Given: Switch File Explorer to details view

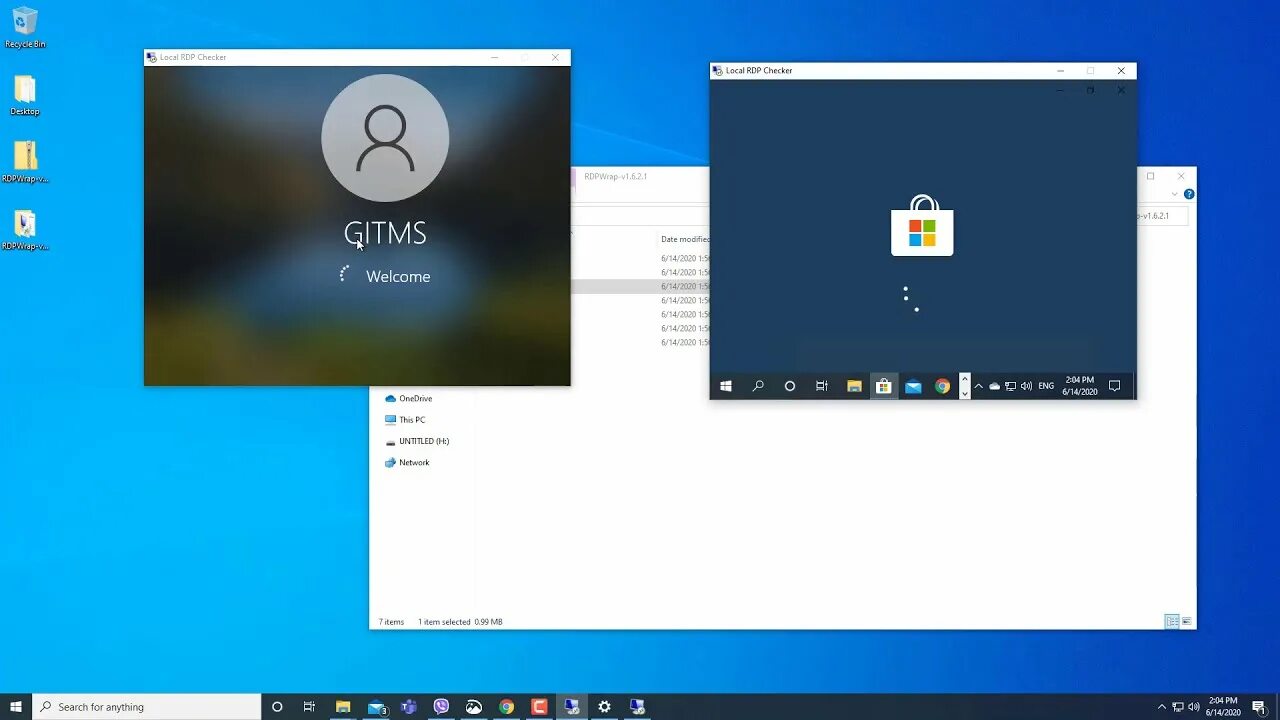Looking at the screenshot, I should (1172, 622).
